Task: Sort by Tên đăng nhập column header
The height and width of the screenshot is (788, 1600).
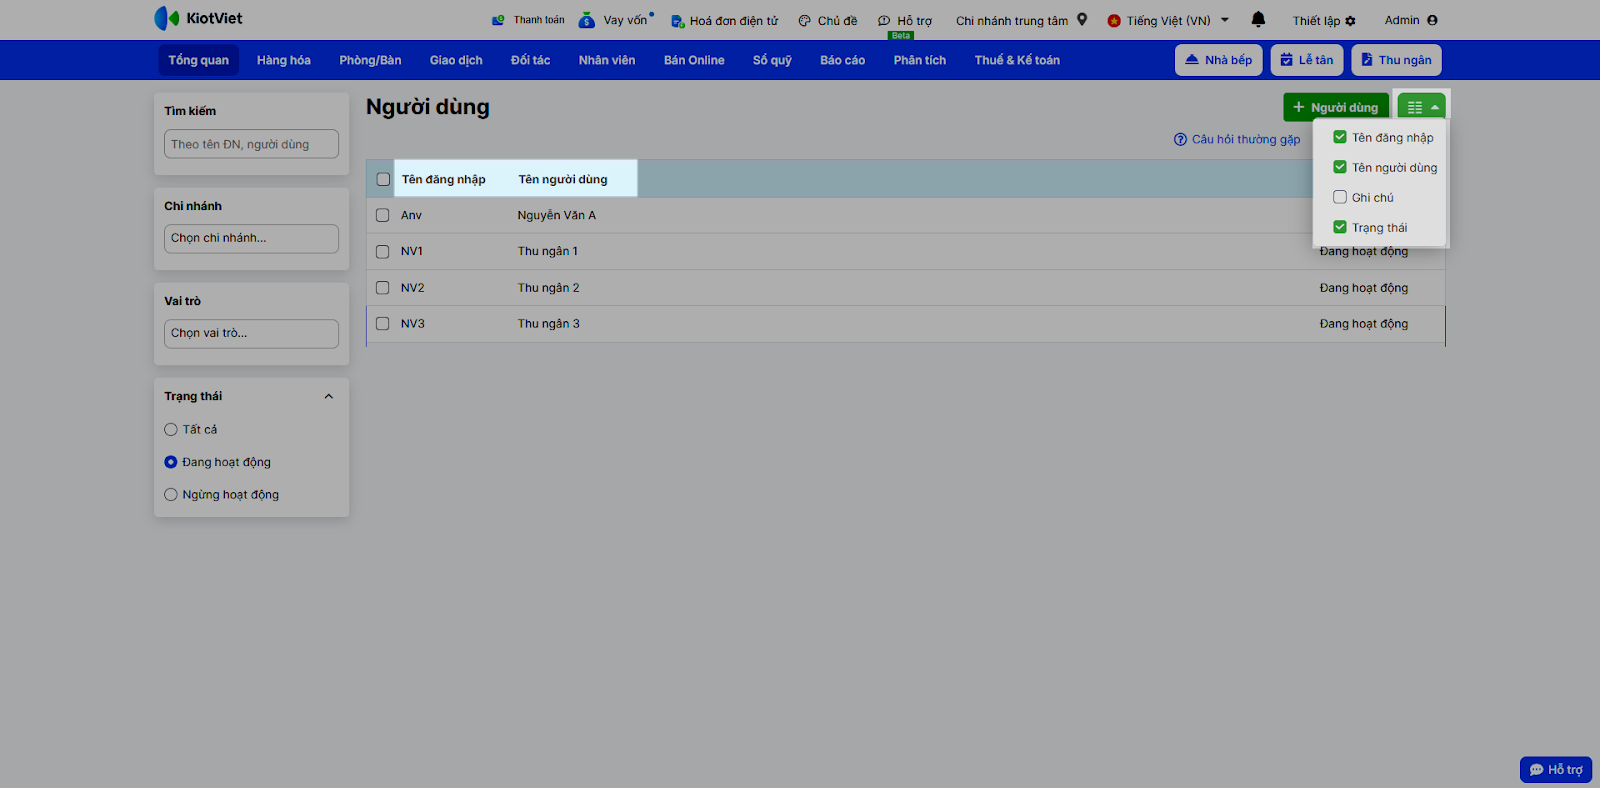Action: click(x=443, y=180)
